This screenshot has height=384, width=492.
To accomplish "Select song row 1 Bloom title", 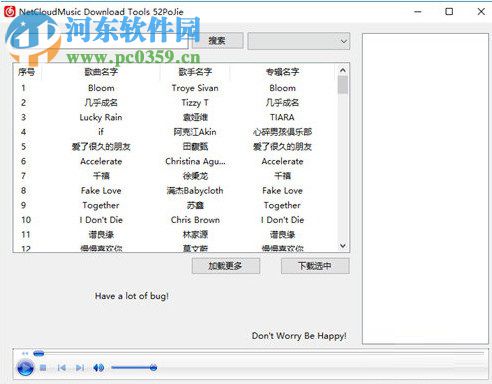I will point(101,88).
